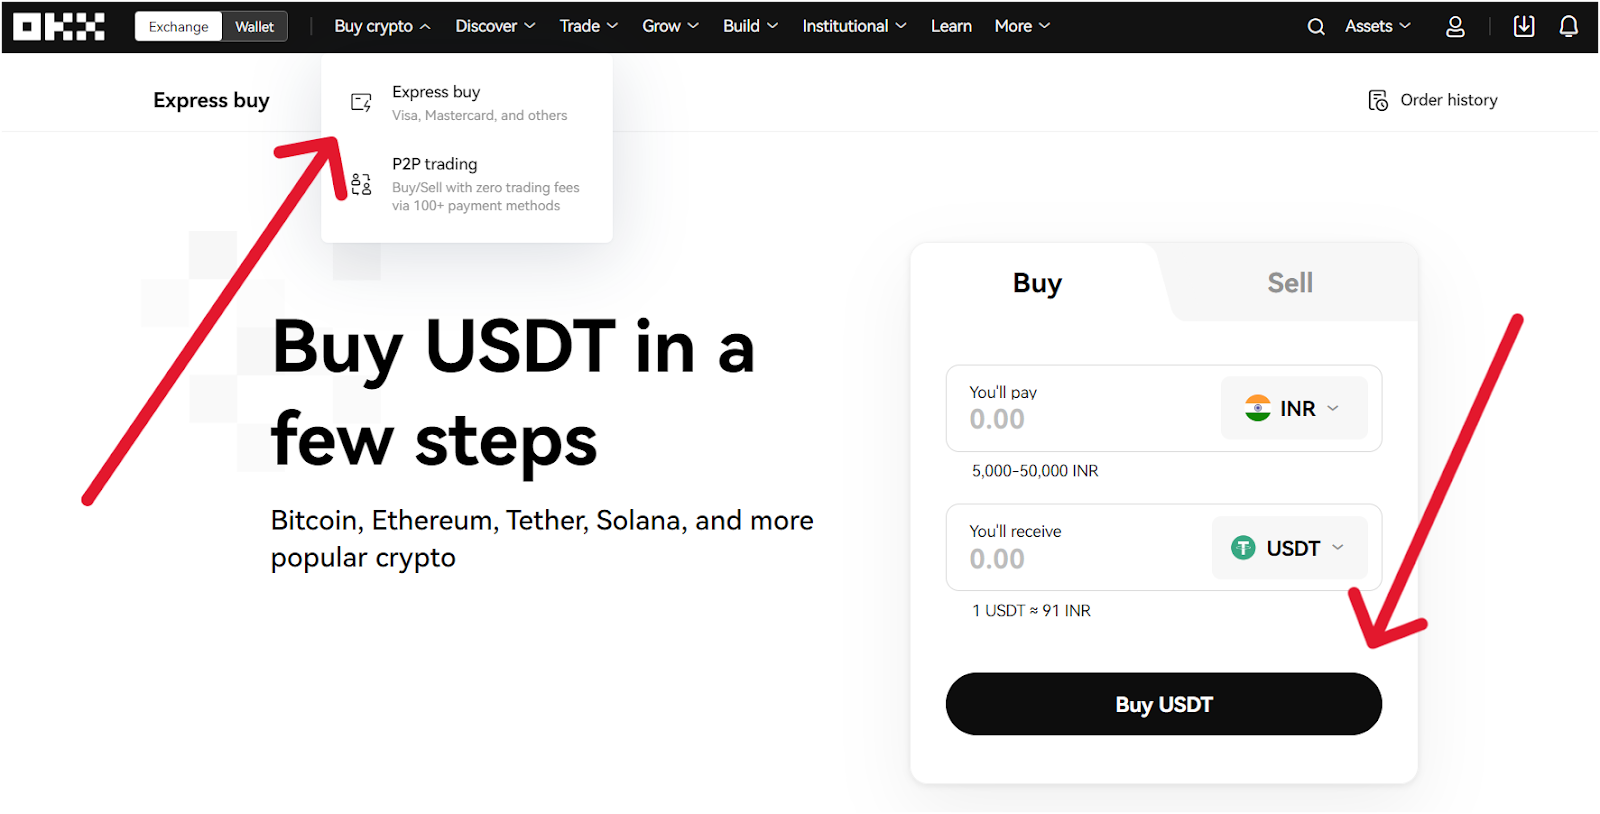Screen dimensions: 1600x814
Task: Click the Tether coin icon
Action: (1241, 548)
